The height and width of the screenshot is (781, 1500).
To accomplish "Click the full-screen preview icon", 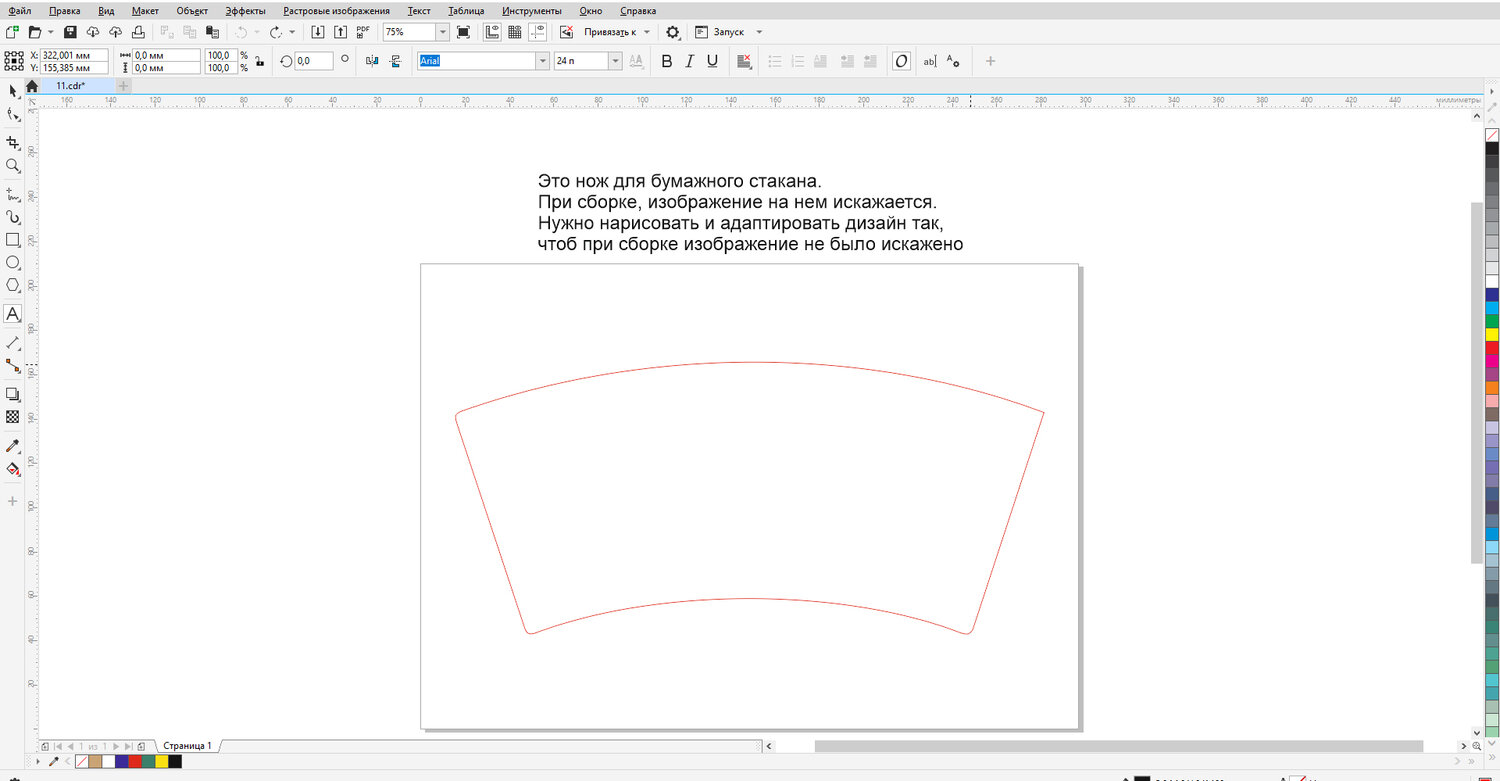I will point(463,32).
